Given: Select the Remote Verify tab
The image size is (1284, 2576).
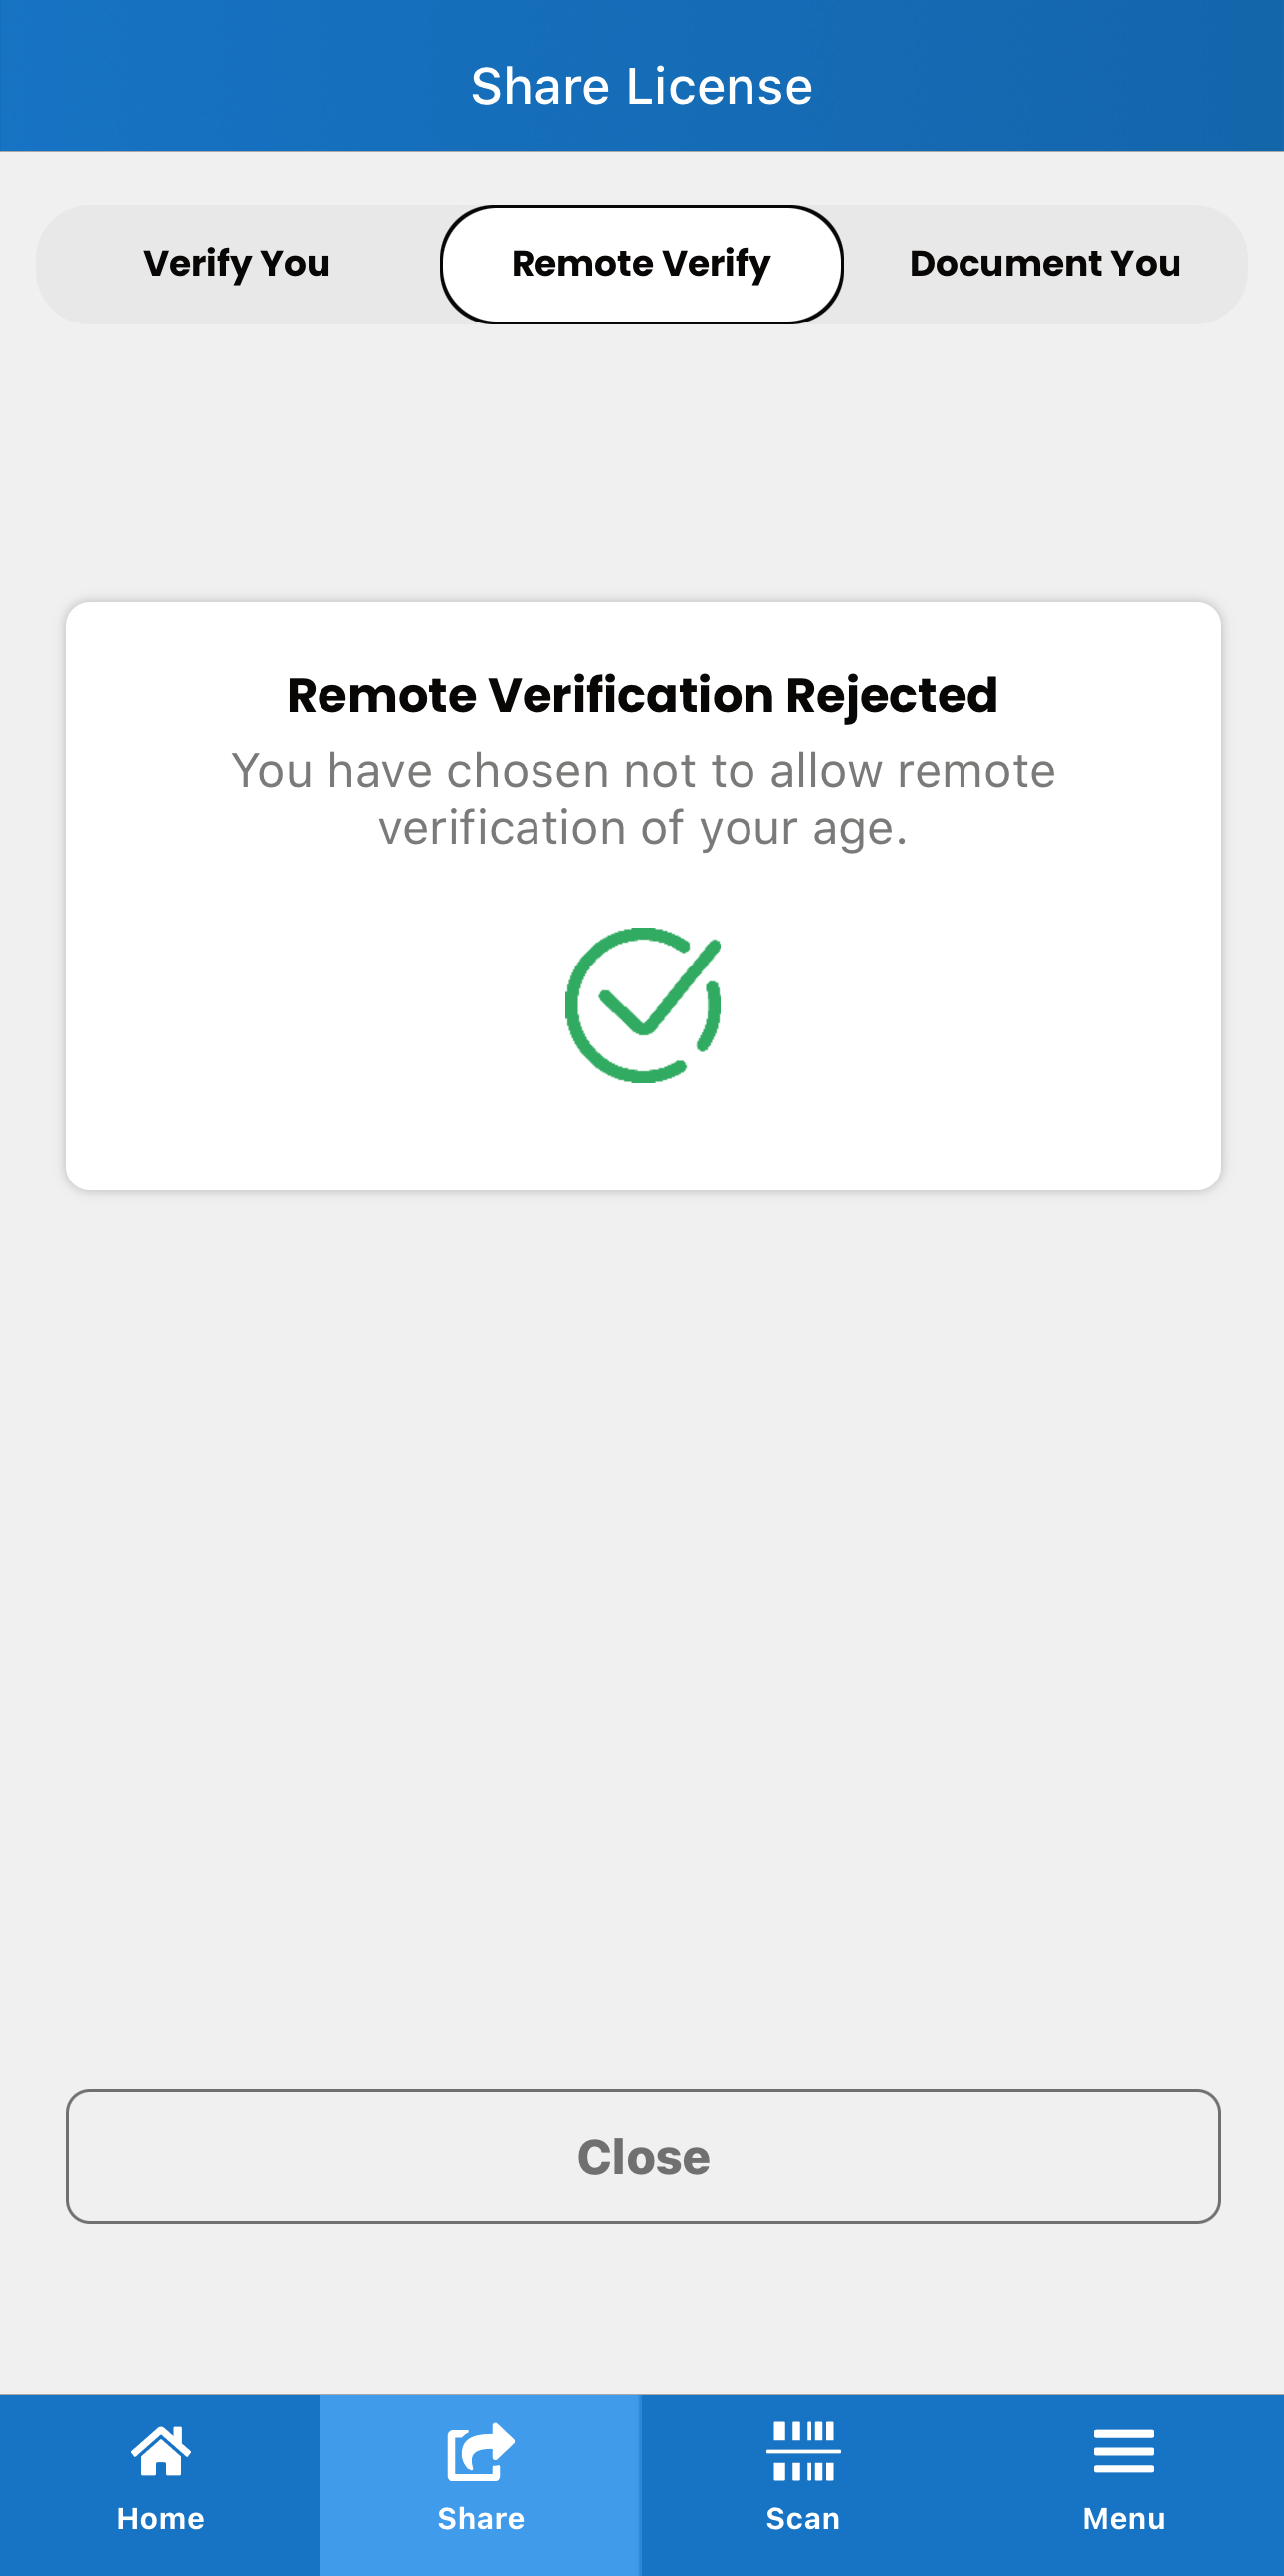Looking at the screenshot, I should pos(641,264).
